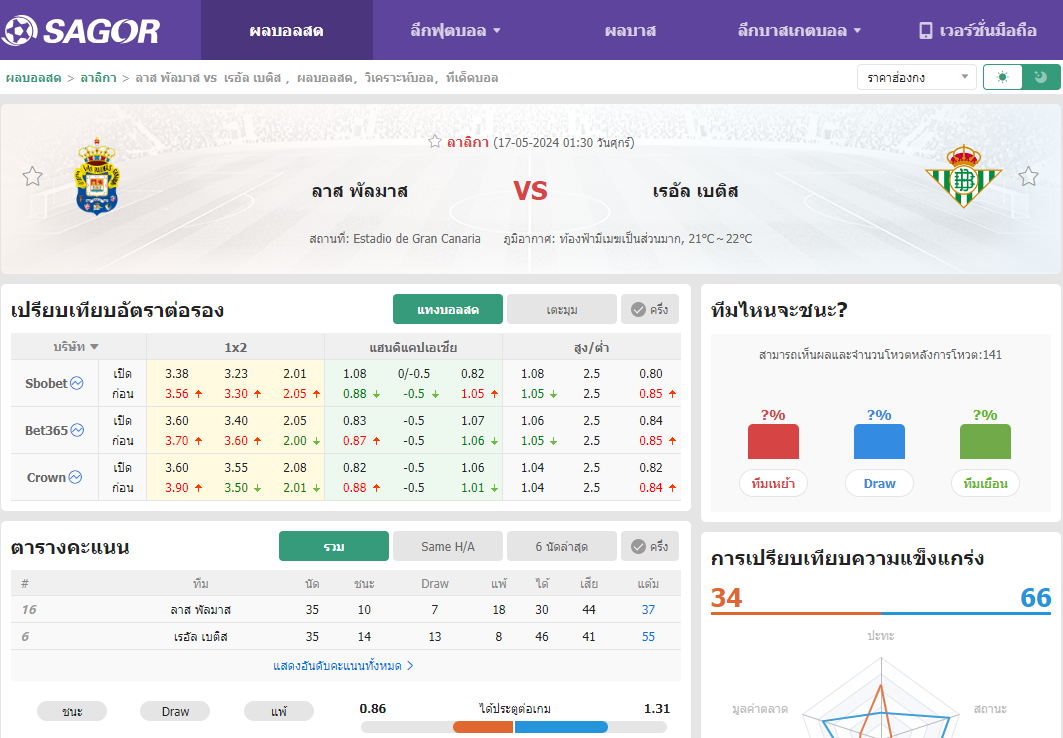This screenshot has height=738, width=1063.
Task: Click Sbobet latest home win odds 3.56
Action: tap(177, 394)
